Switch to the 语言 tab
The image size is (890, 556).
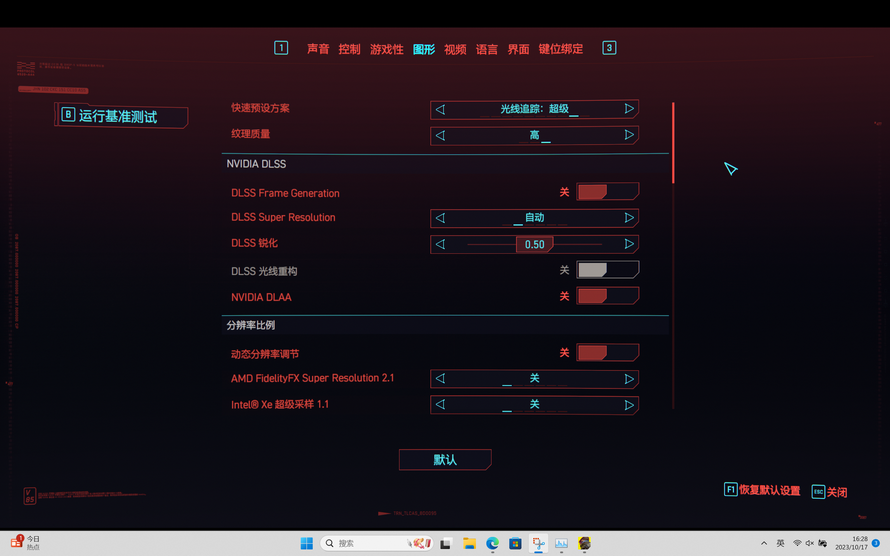click(x=486, y=49)
